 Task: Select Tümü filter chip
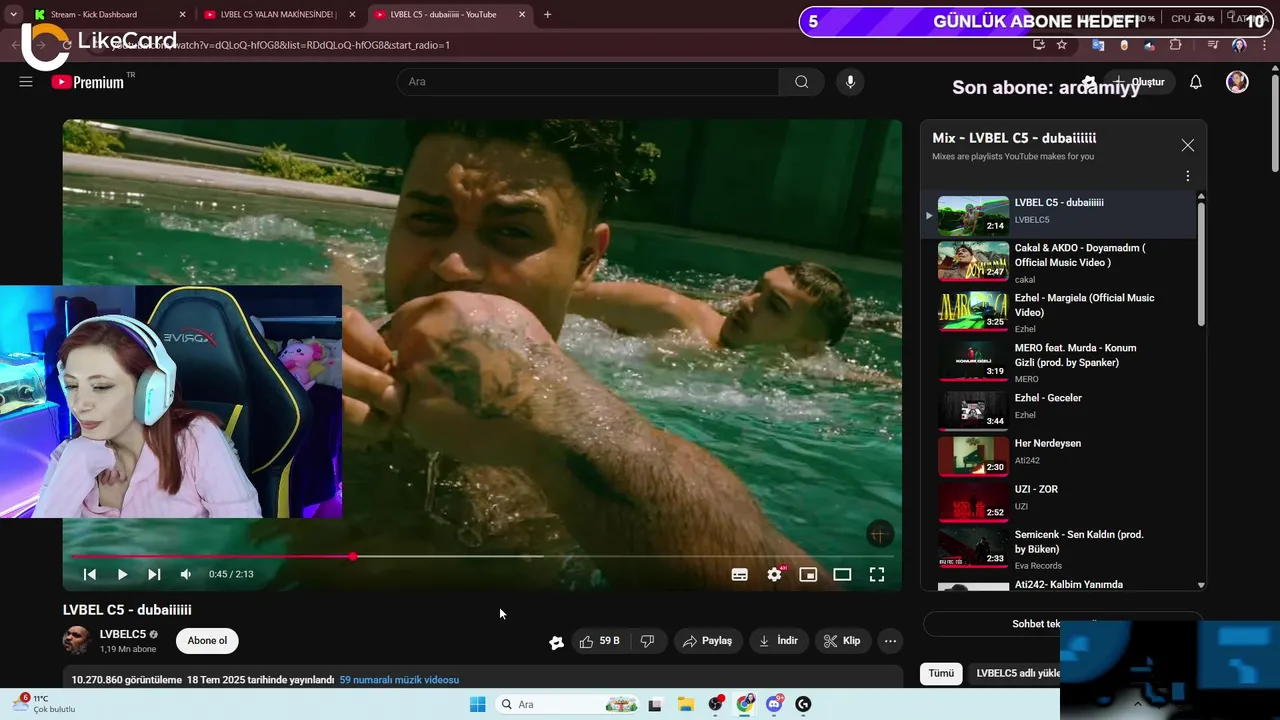point(941,673)
